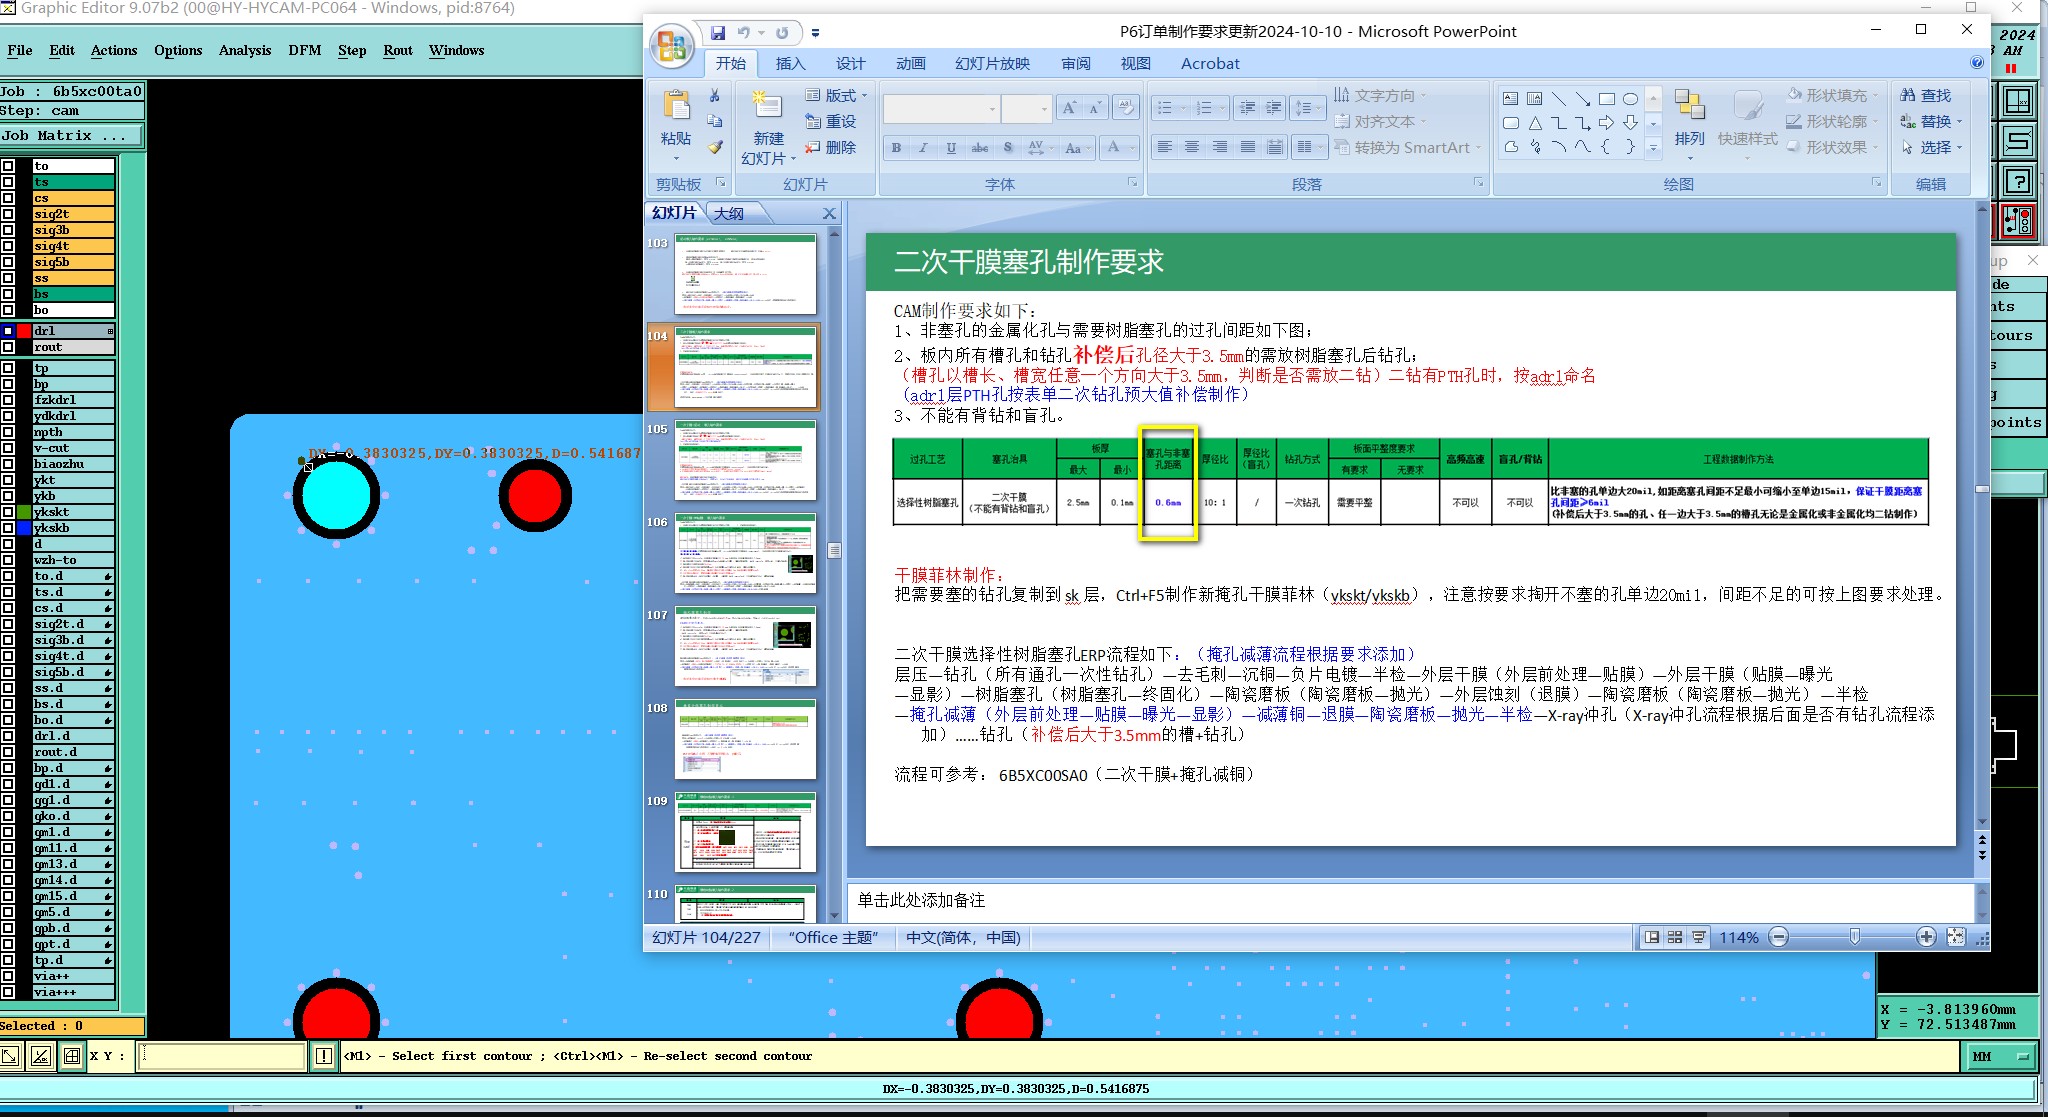Click the Cut scissors icon in the clipboard group
Screen dimensions: 2048x1117
[x=714, y=96]
